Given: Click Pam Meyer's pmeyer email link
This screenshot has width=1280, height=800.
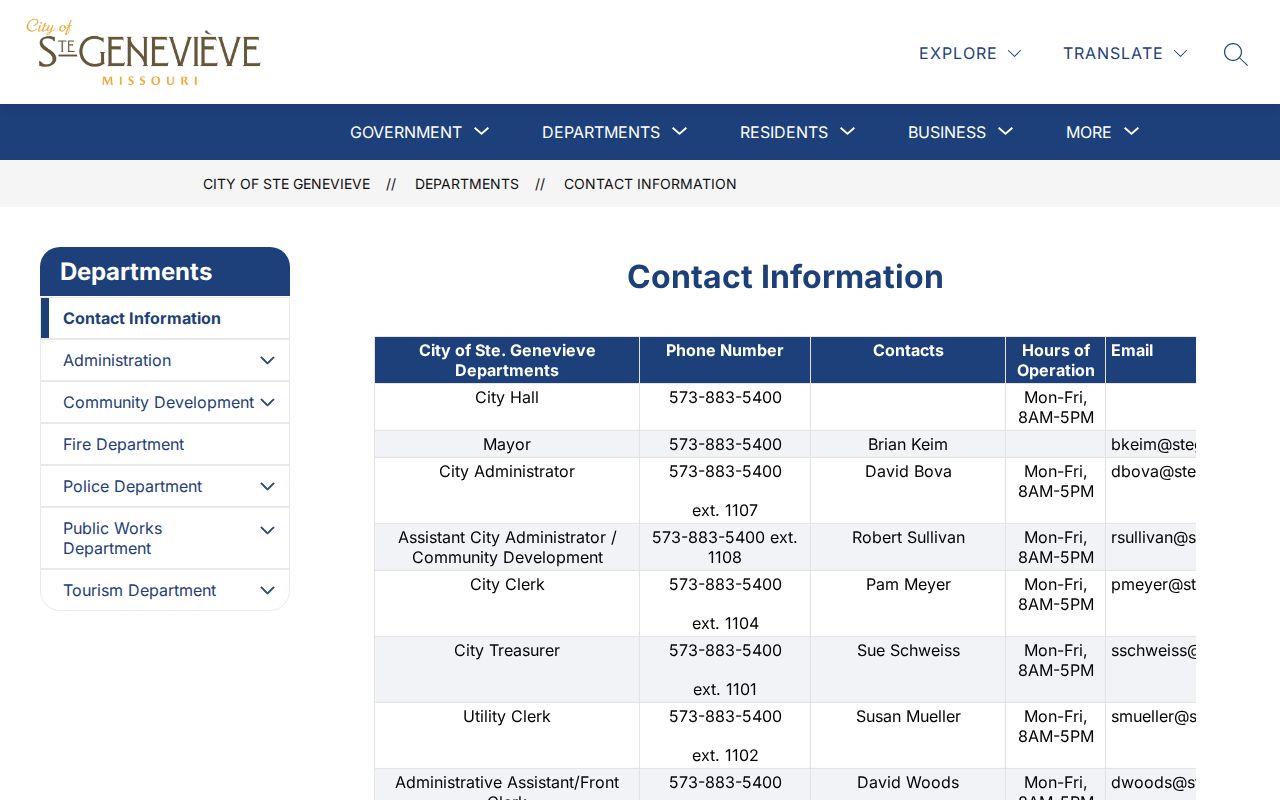Looking at the screenshot, I should point(1153,584).
